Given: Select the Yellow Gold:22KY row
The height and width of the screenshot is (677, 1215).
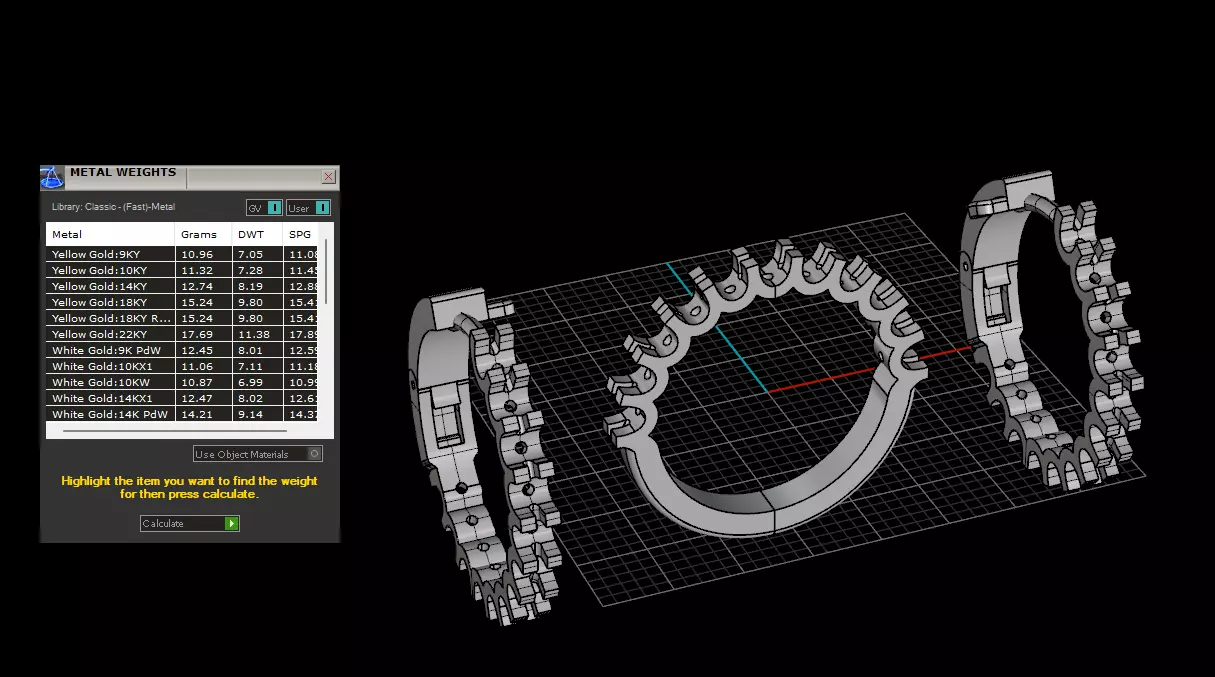Looking at the screenshot, I should coord(182,334).
